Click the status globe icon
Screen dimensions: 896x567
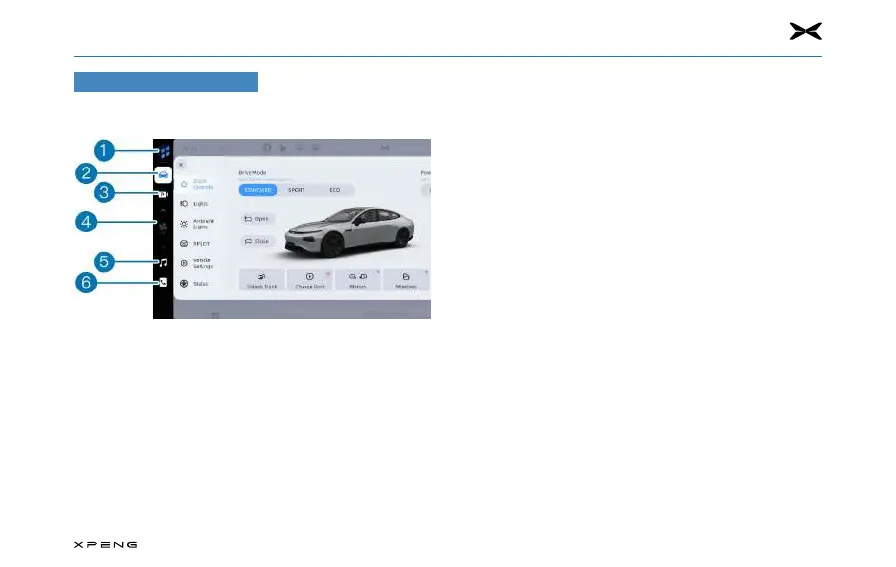[184, 284]
